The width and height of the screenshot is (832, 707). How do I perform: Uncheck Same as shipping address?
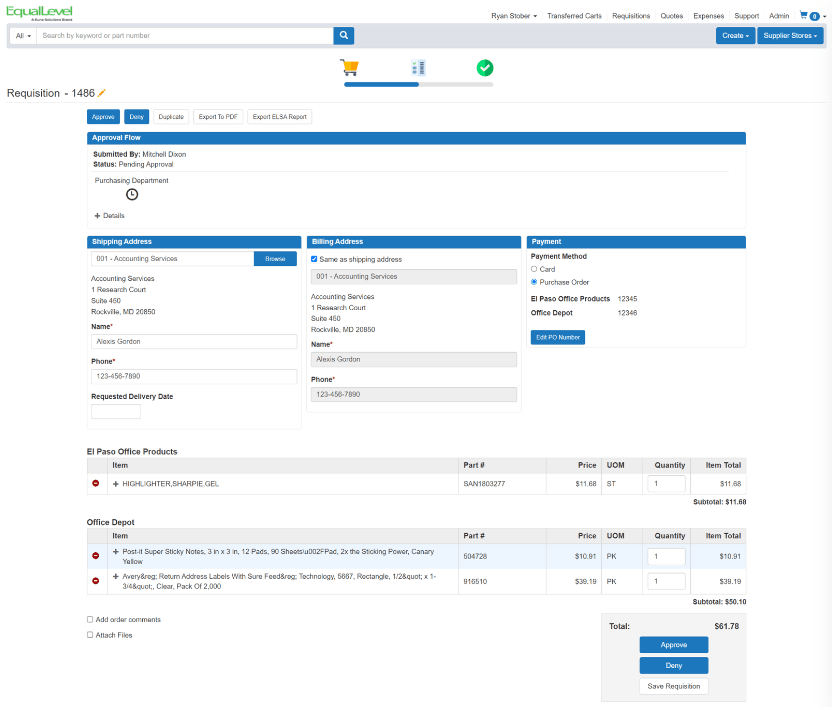pos(315,259)
